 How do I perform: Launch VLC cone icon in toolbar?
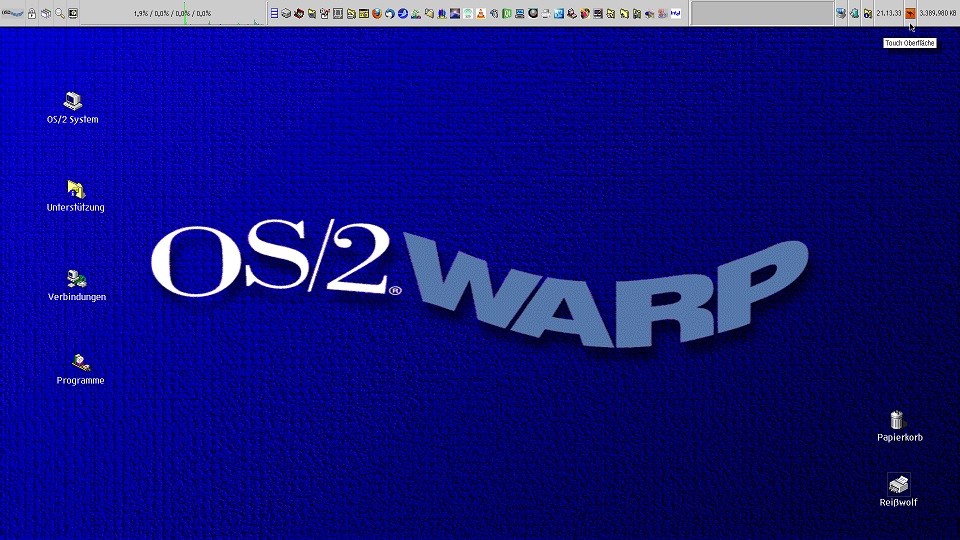click(481, 13)
